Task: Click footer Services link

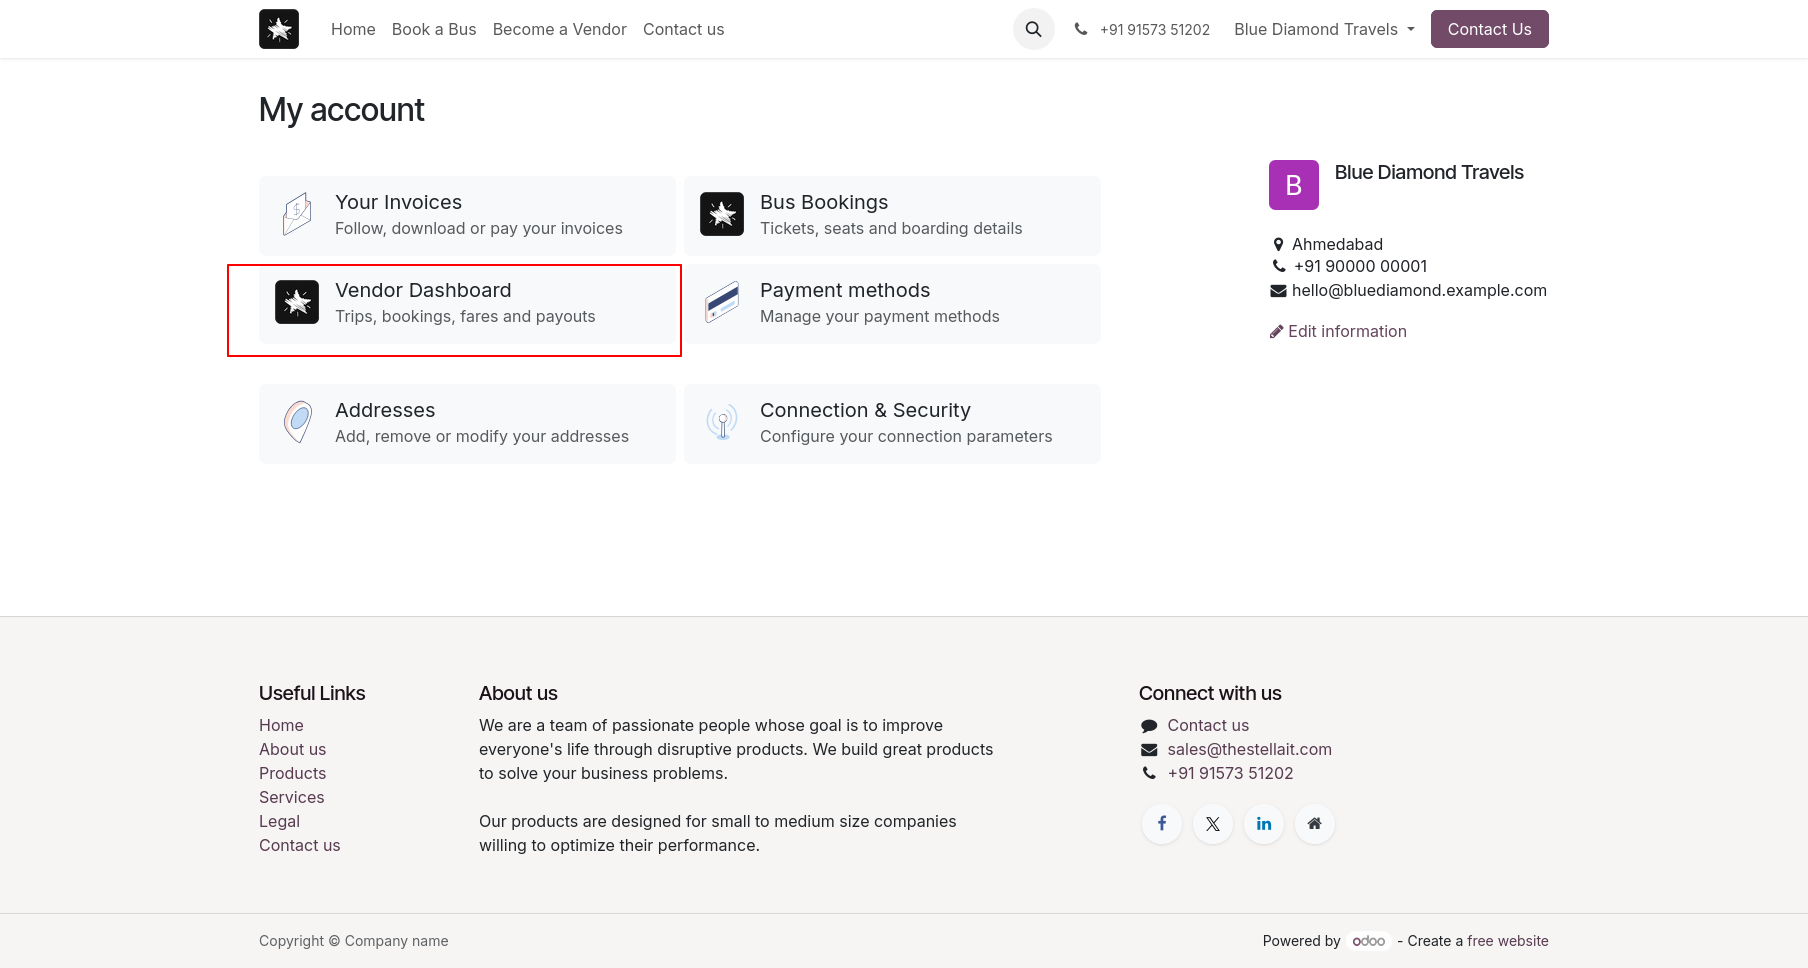Action: pos(291,797)
